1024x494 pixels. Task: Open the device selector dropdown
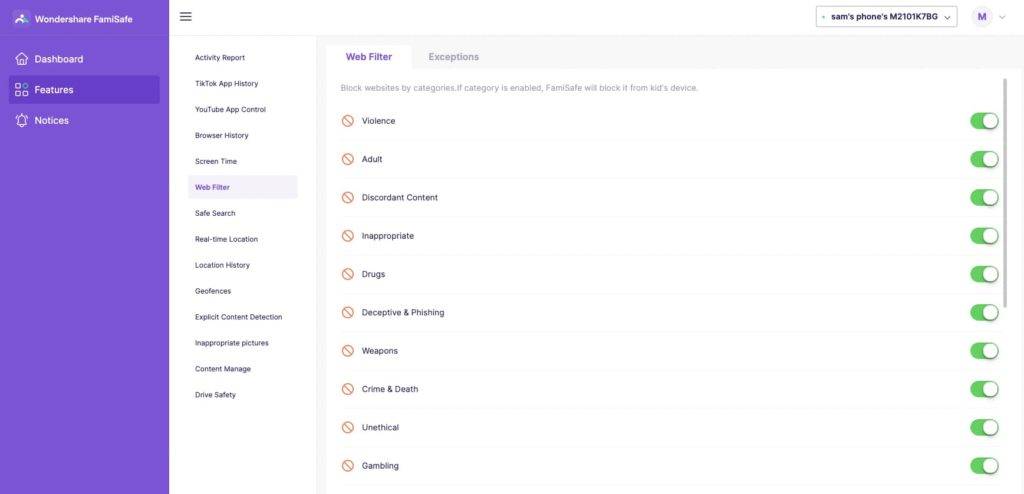[886, 16]
